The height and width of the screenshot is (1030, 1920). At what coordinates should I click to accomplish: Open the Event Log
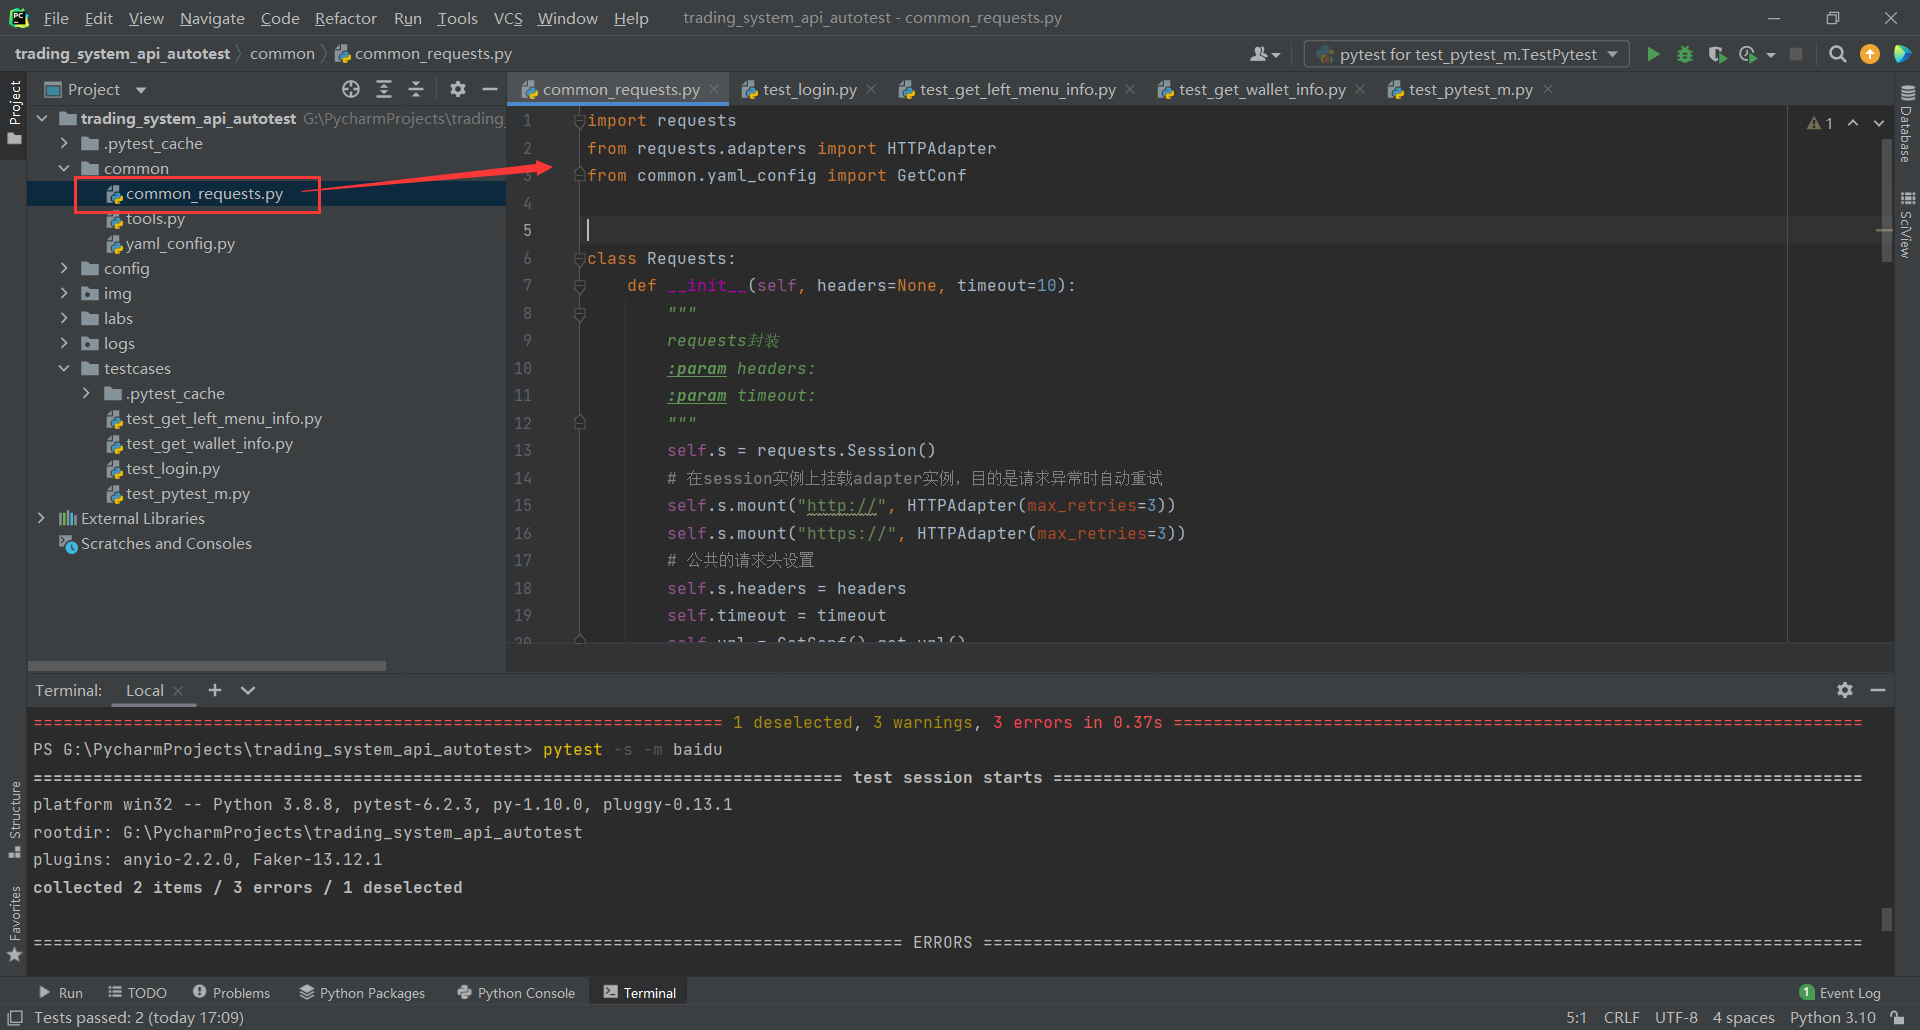click(x=1840, y=992)
